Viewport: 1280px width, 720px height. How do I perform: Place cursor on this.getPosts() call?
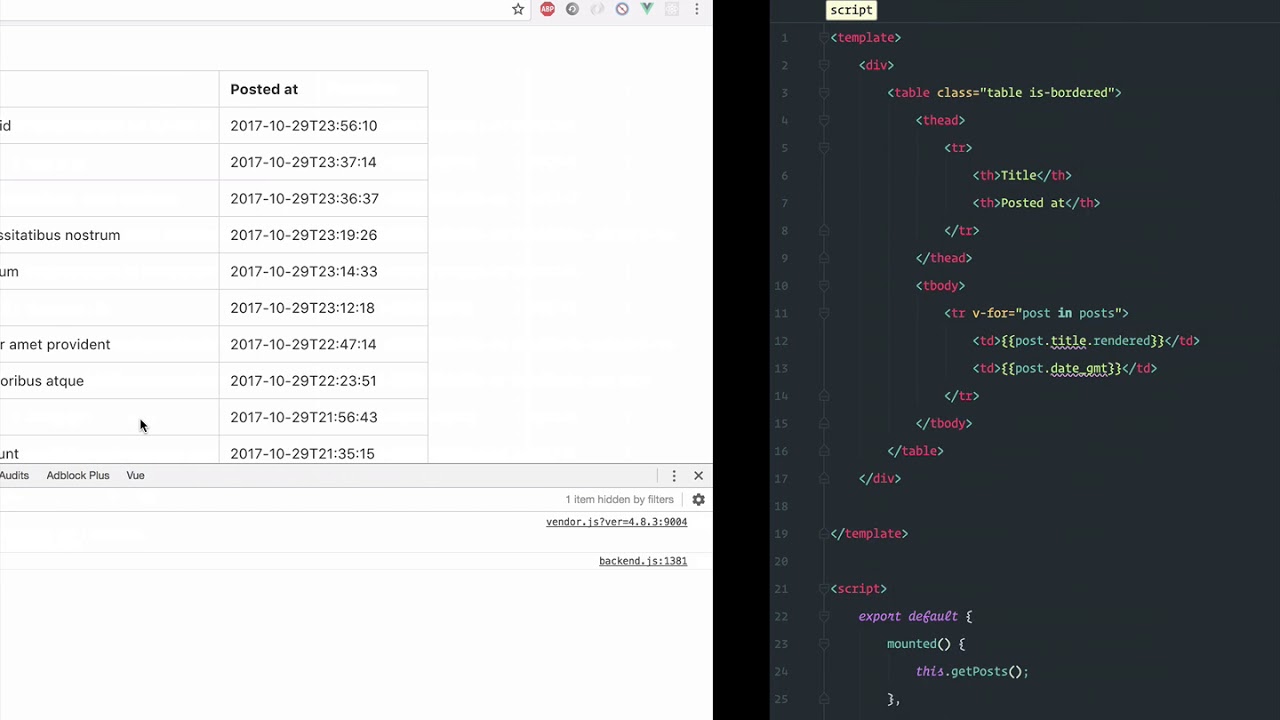tap(972, 672)
